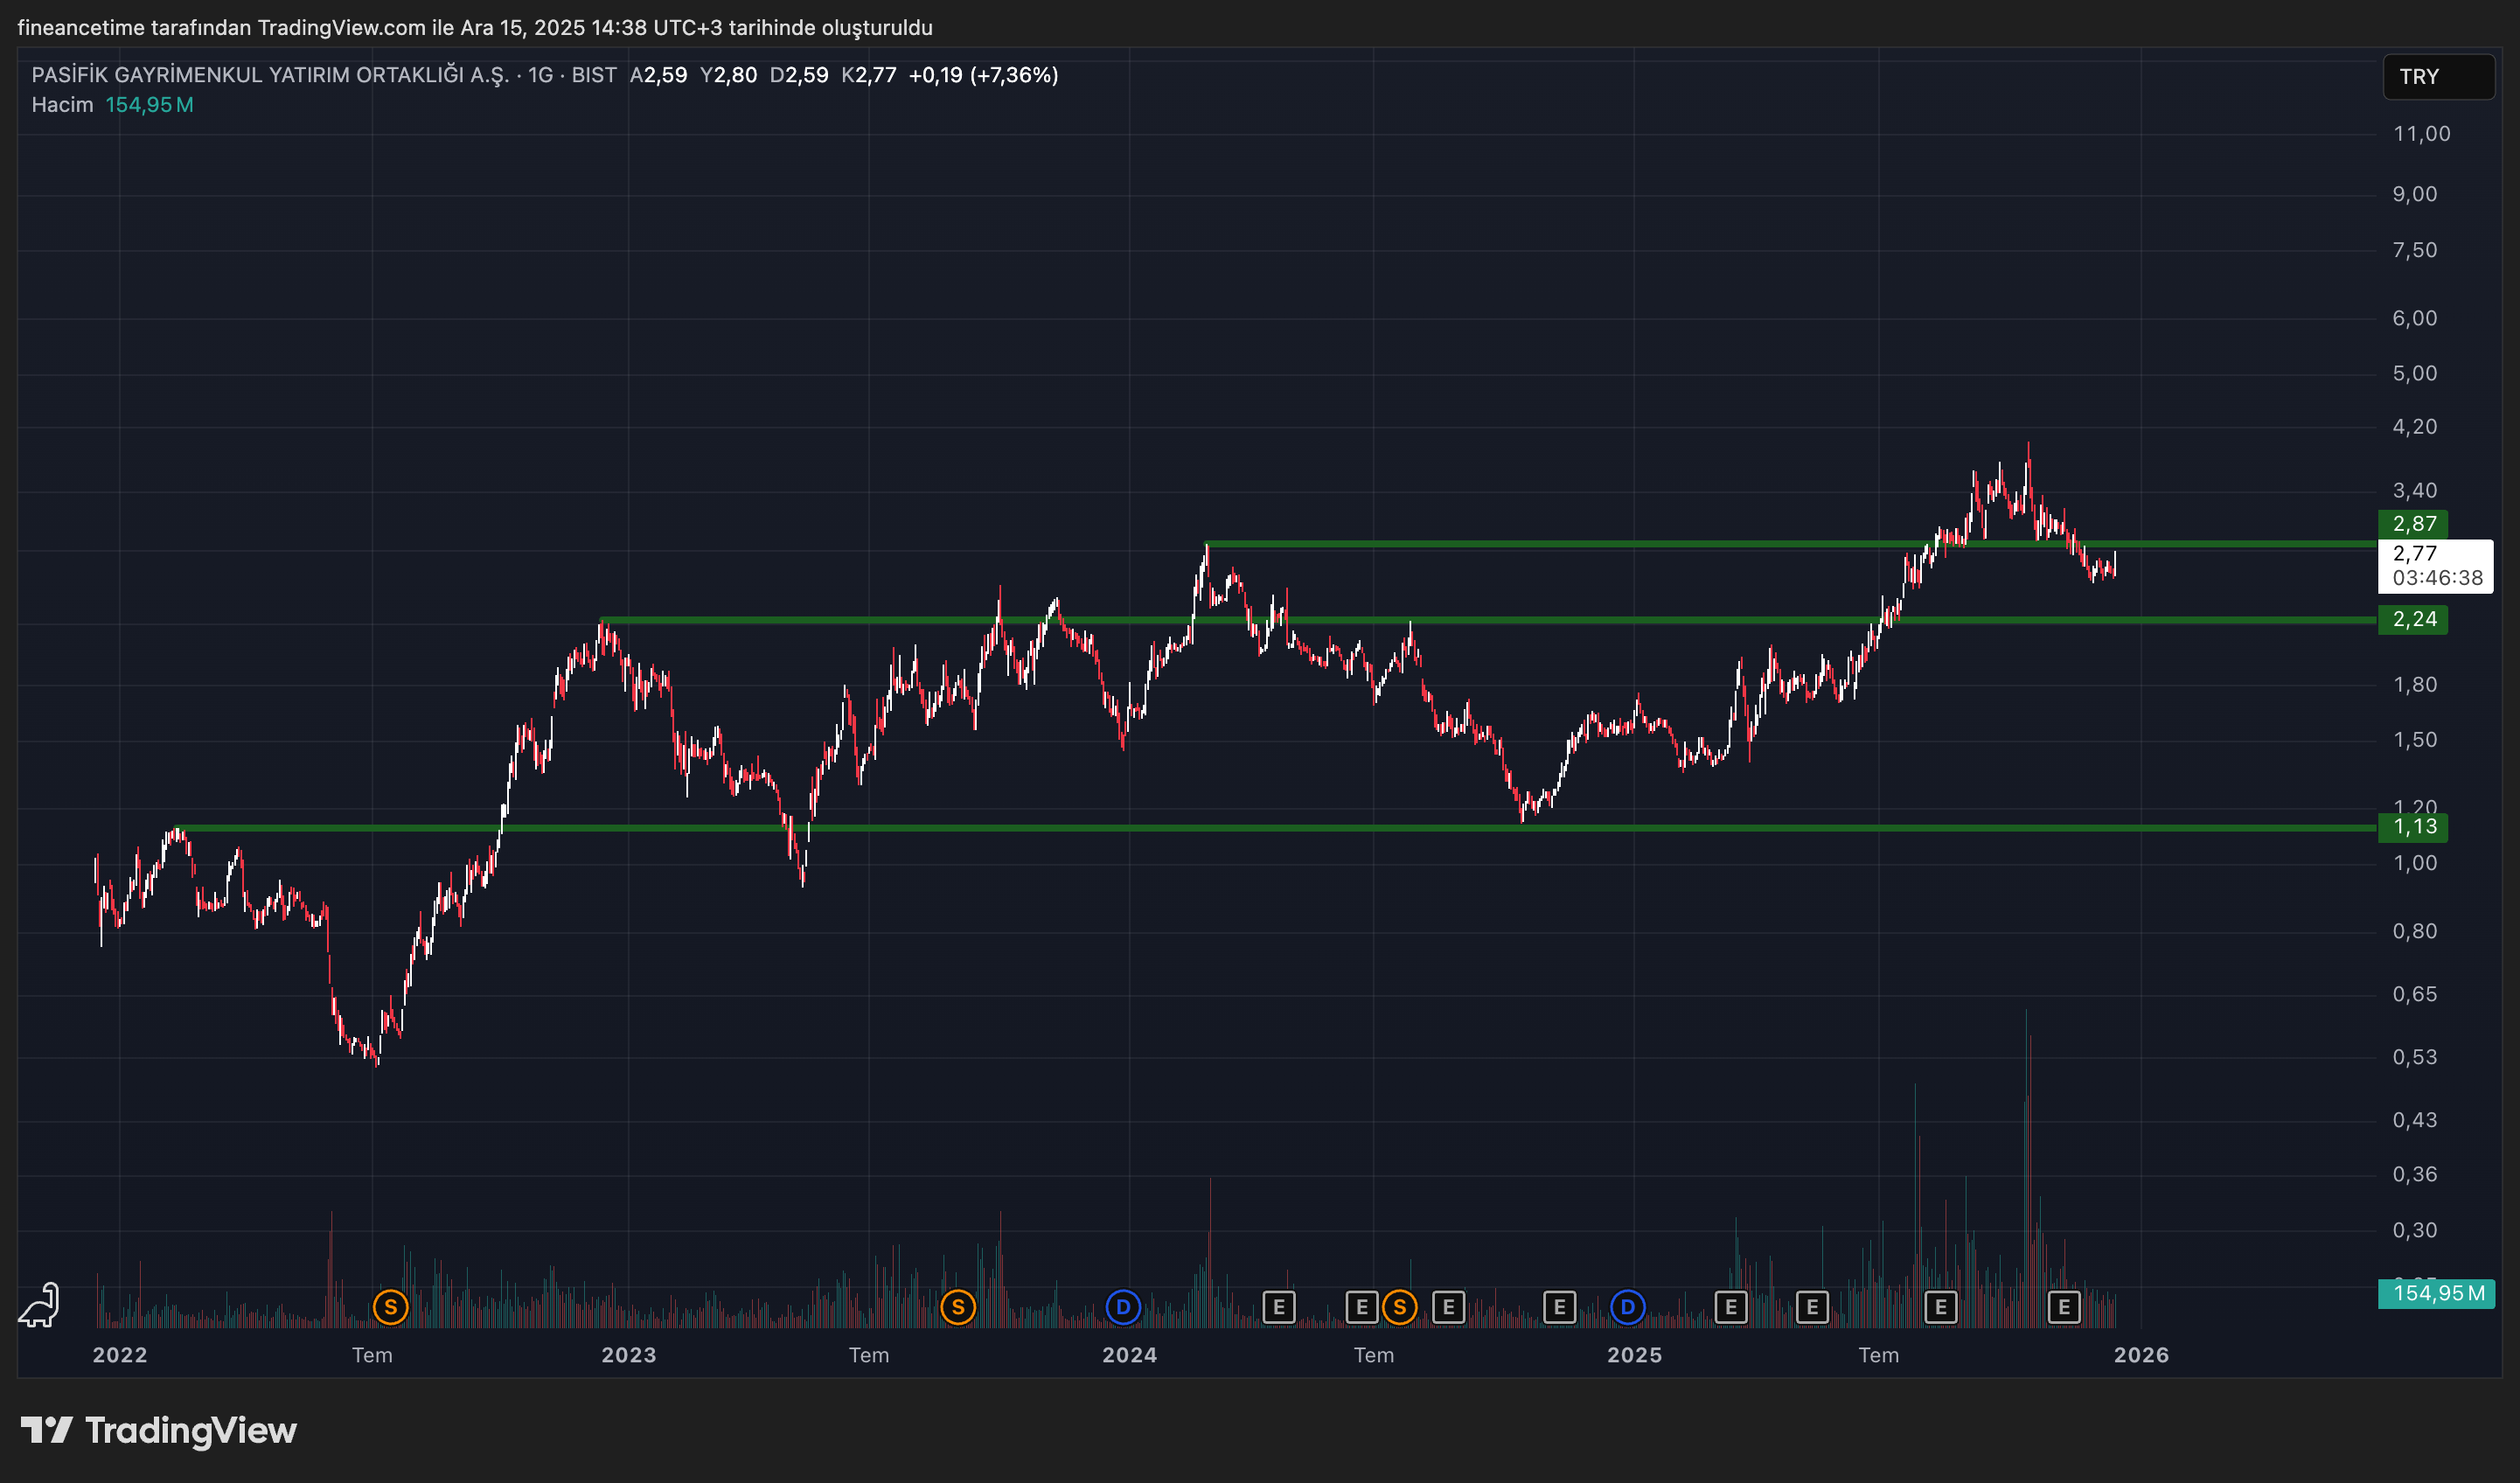
Task: Click the orange S split marker near mid-2022
Action: pyautogui.click(x=390, y=1306)
